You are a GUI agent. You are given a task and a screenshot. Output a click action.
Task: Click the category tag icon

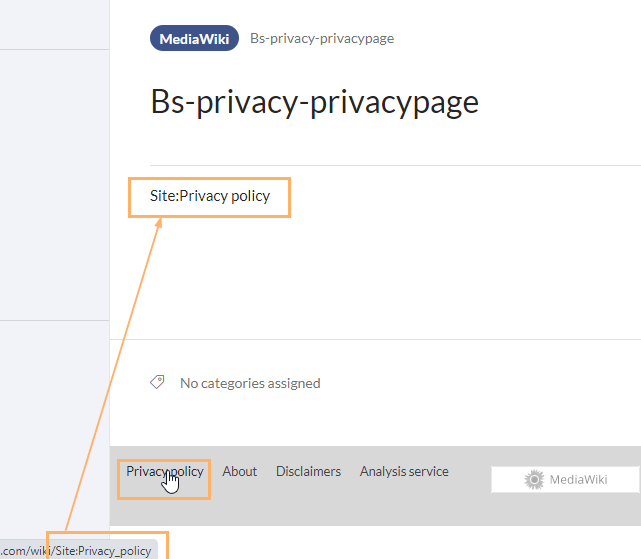[x=157, y=382]
